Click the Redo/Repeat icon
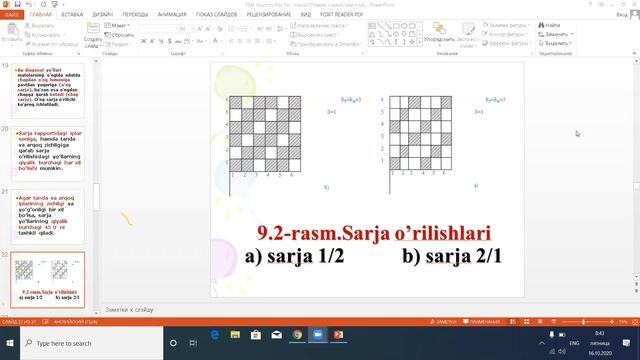640x360 pixels. pos(43,4)
